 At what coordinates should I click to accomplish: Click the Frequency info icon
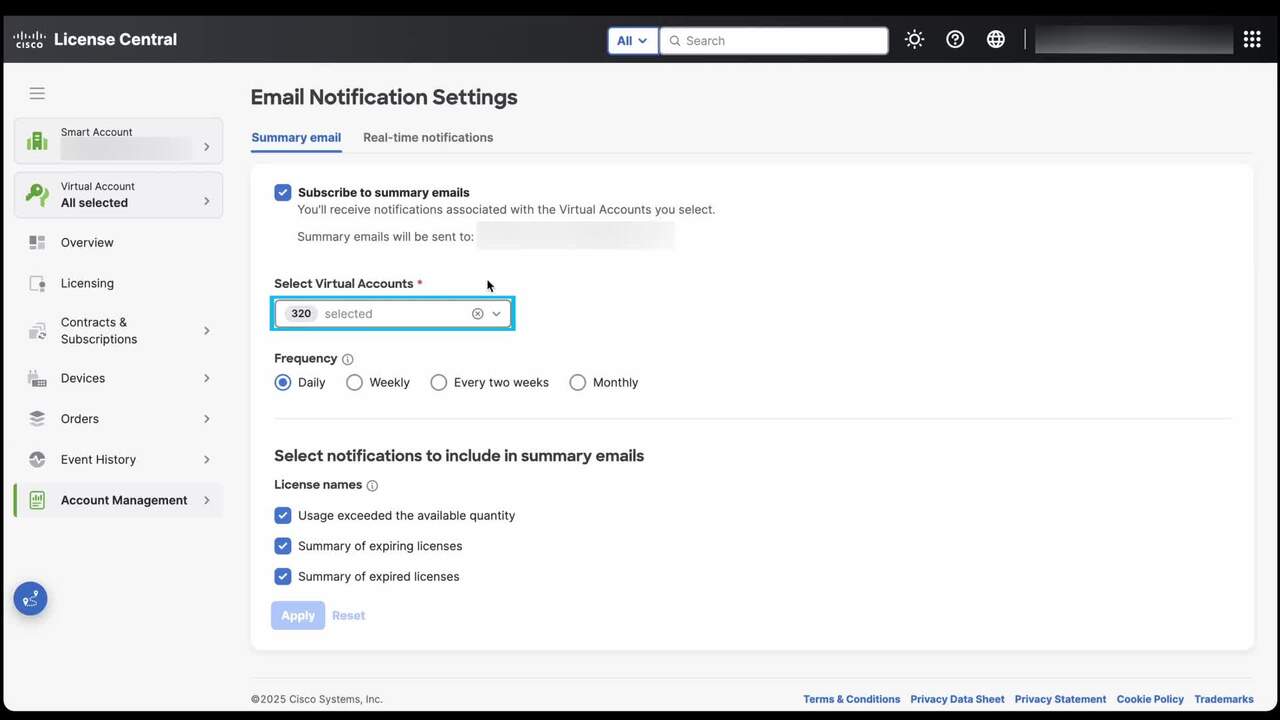click(348, 359)
